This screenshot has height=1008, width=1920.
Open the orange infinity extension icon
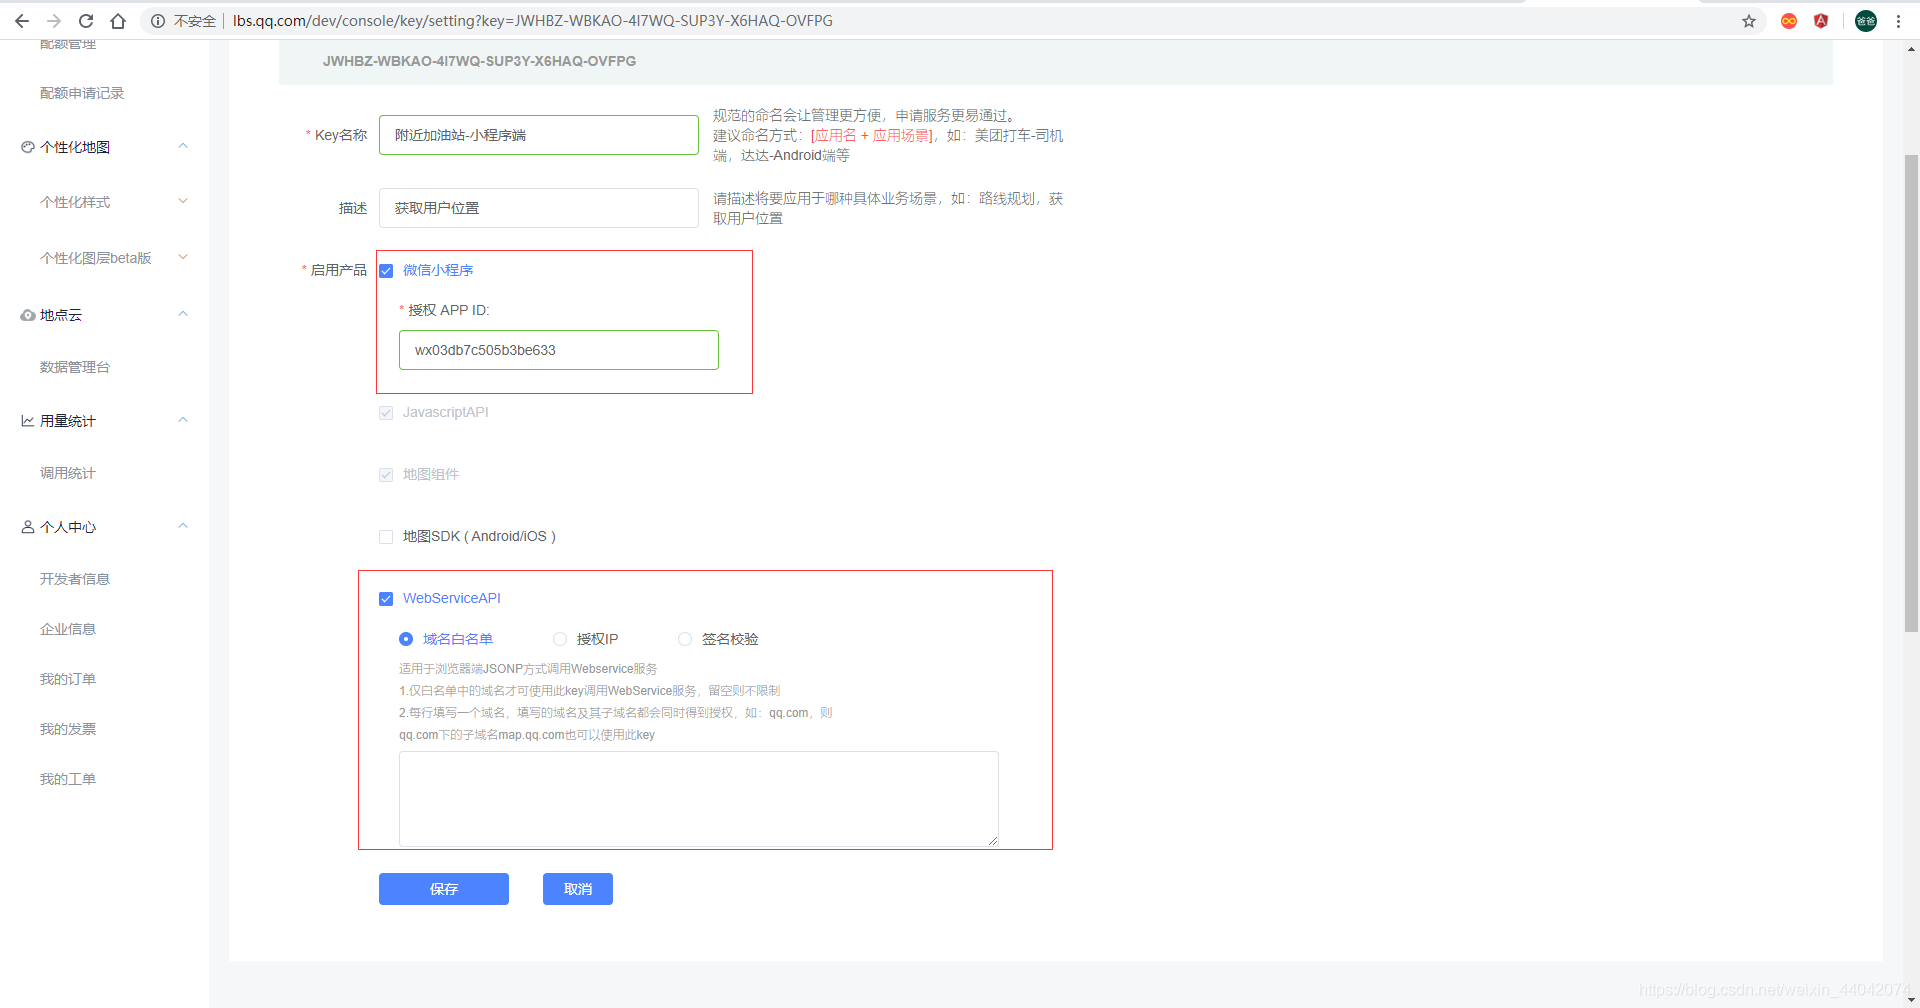coord(1789,21)
